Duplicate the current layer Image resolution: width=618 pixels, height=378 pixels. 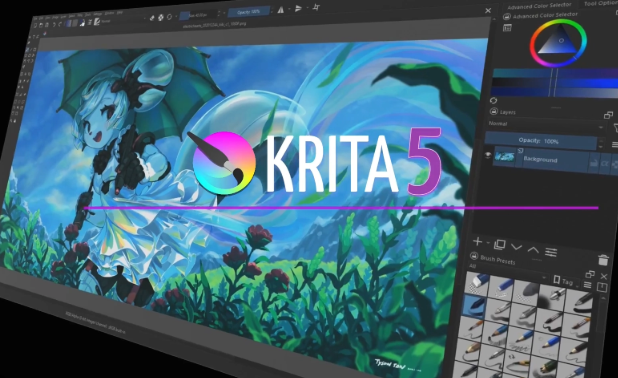[x=499, y=245]
